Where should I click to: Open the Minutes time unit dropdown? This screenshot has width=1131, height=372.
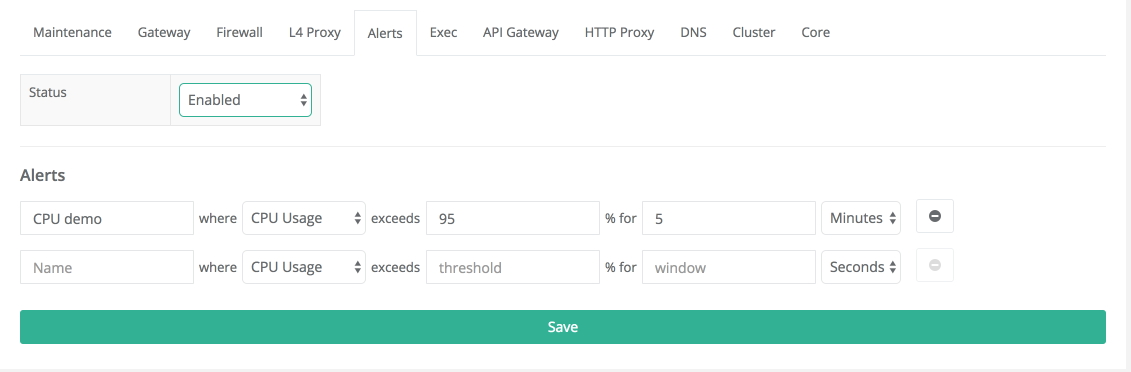point(861,218)
